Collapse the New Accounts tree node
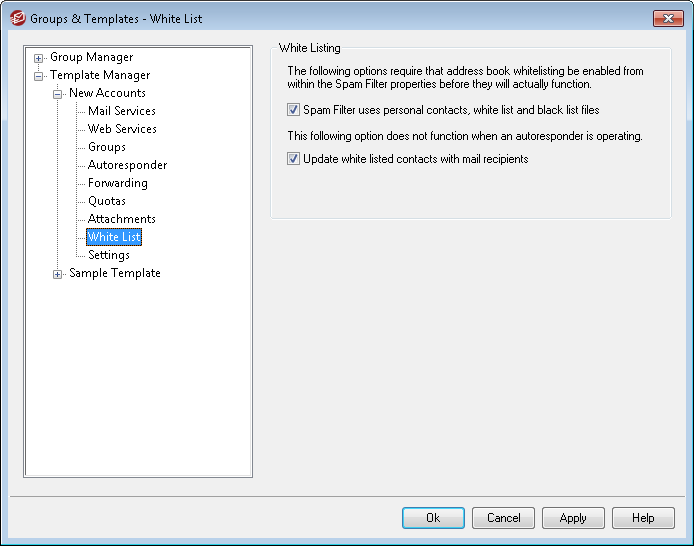 [58, 93]
